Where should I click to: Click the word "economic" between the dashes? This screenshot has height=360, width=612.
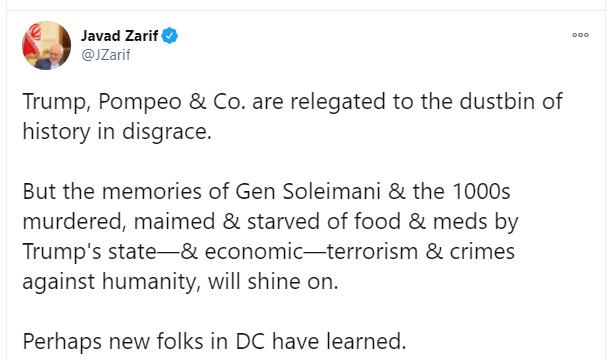pyautogui.click(x=254, y=252)
